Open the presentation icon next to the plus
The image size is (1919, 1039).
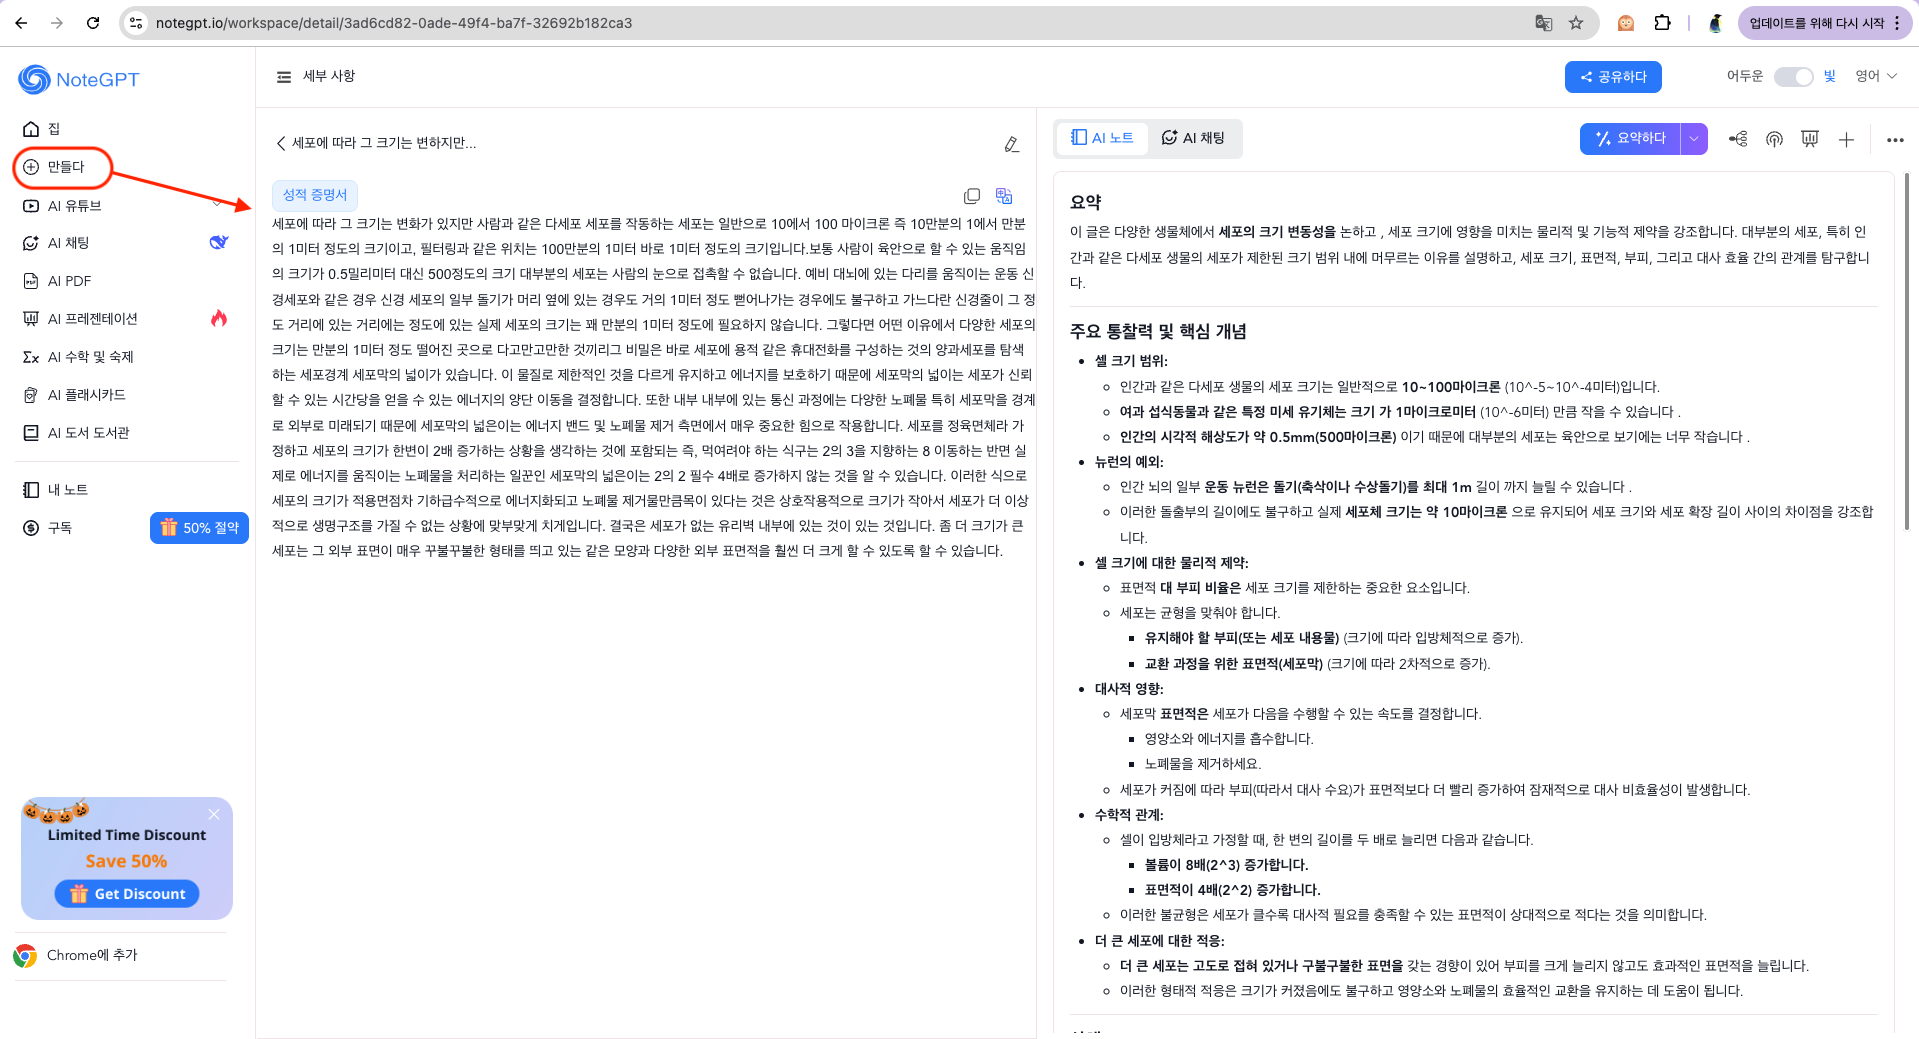(1810, 140)
